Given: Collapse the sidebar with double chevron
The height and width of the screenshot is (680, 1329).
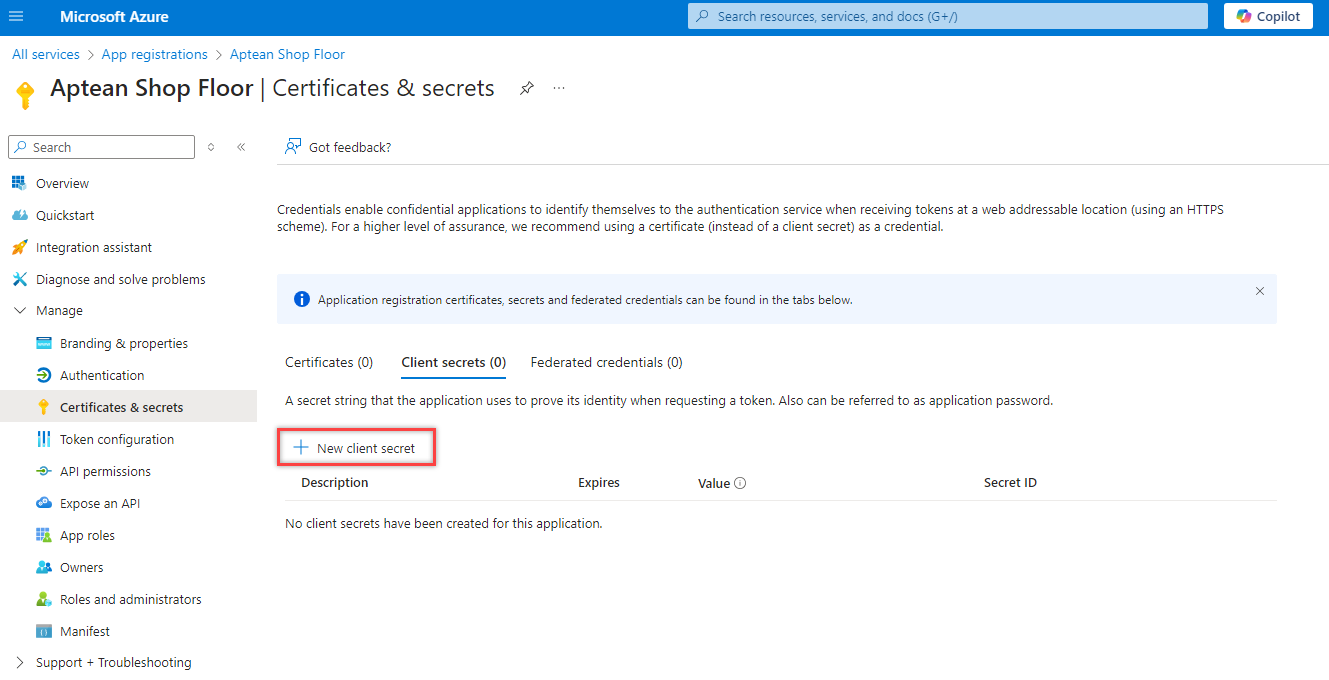Looking at the screenshot, I should pyautogui.click(x=241, y=147).
